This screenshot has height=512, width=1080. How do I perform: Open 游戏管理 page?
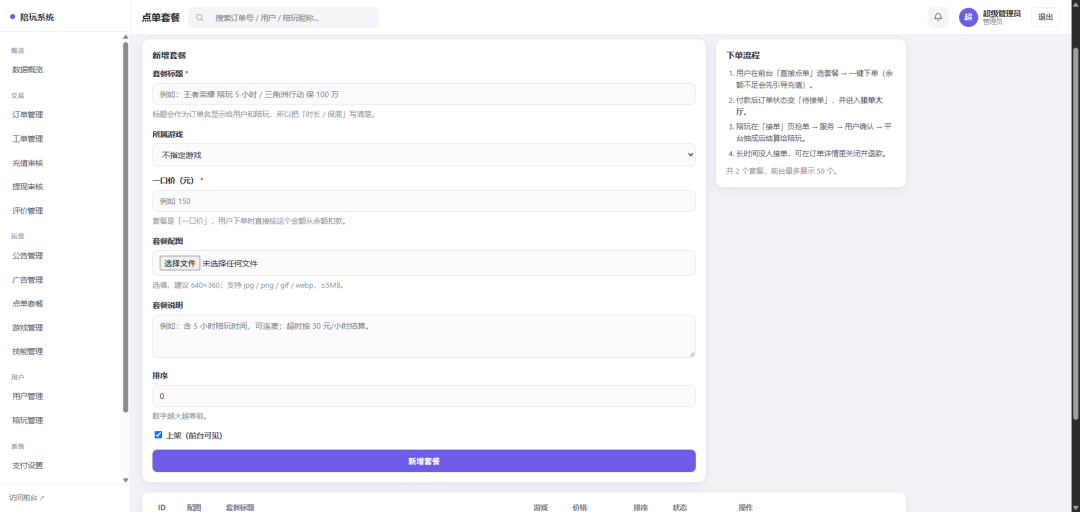(x=28, y=327)
